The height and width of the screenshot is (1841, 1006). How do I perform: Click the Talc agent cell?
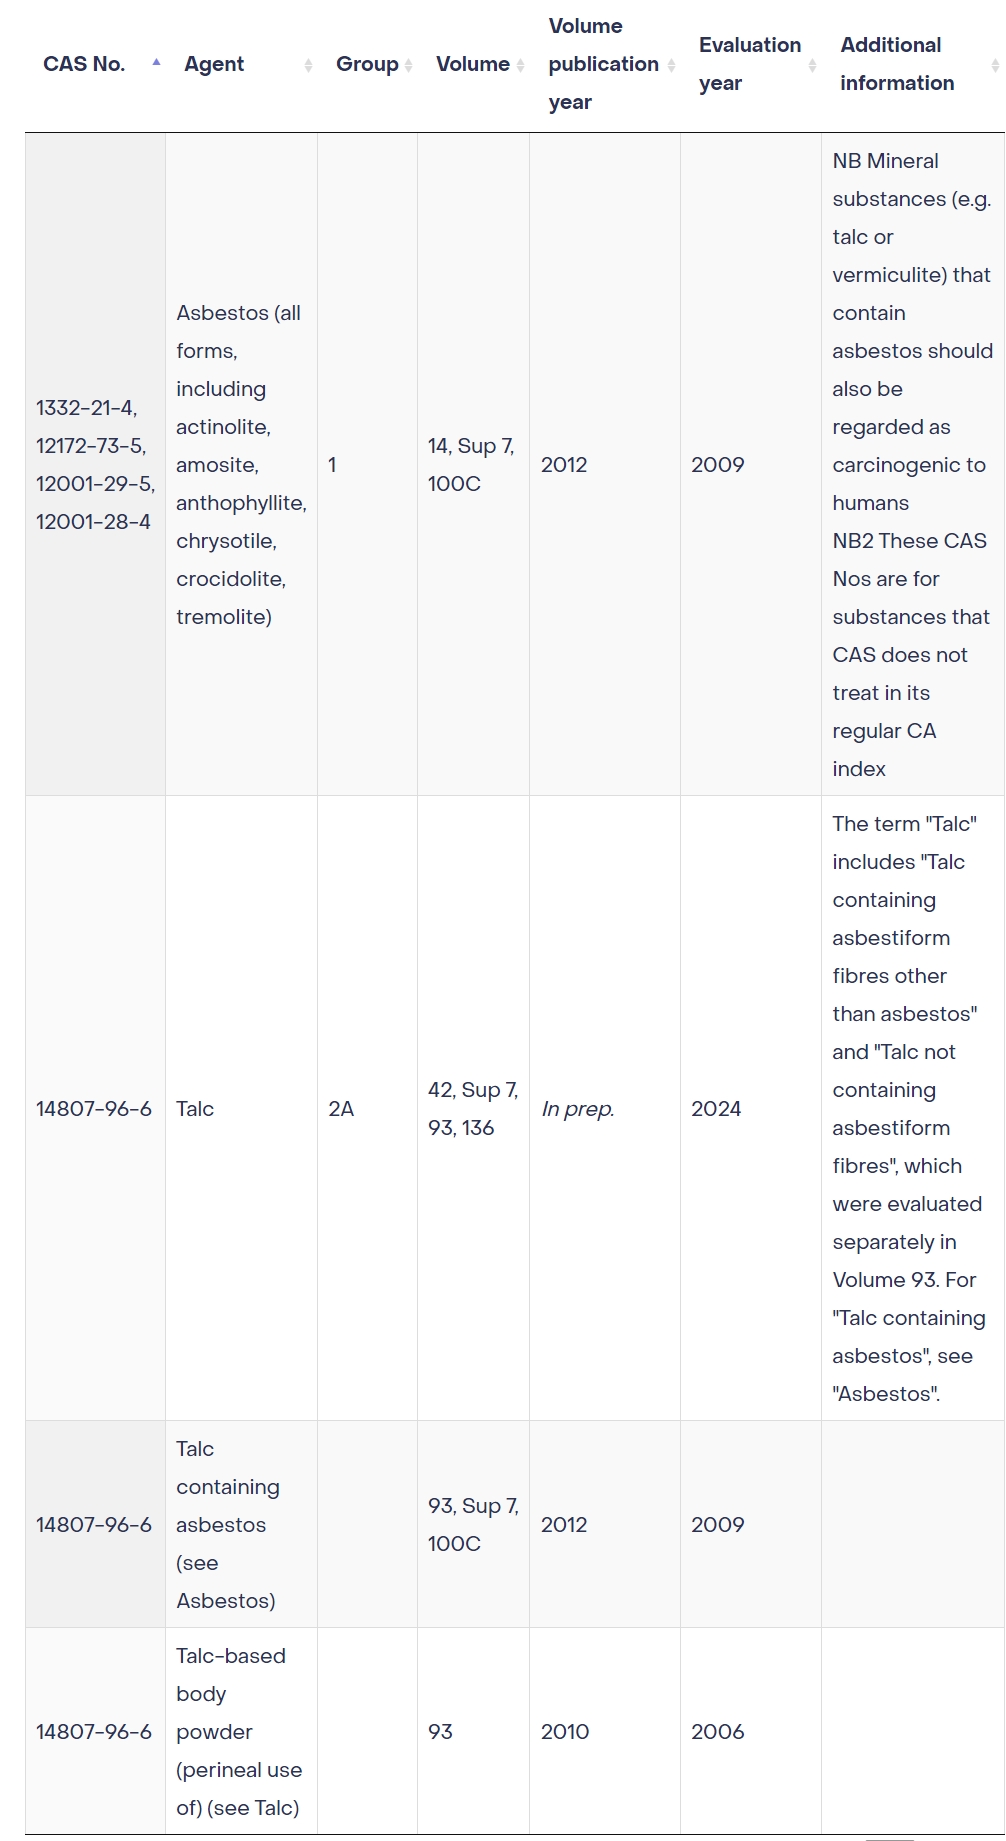[x=241, y=1109]
